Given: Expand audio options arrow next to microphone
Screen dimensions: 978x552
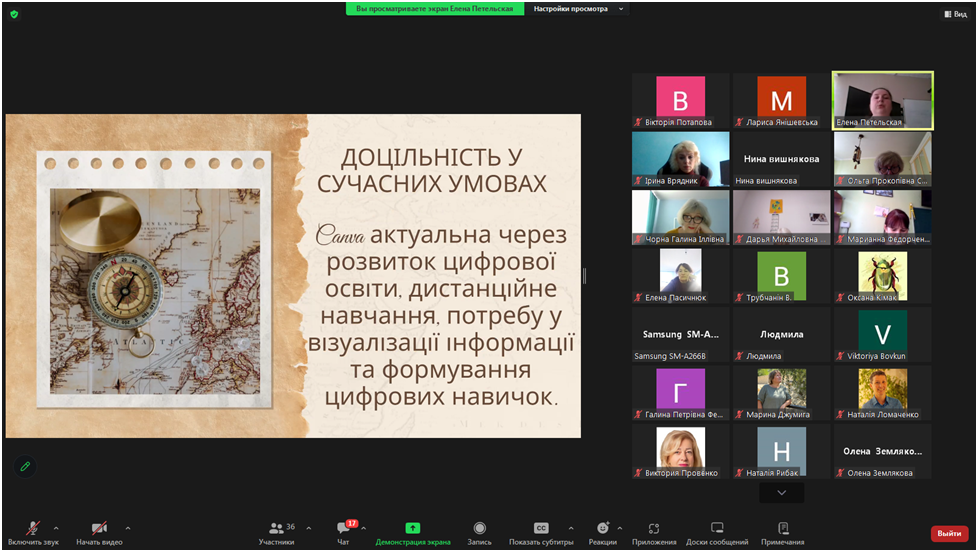Looking at the screenshot, I should point(56,528).
